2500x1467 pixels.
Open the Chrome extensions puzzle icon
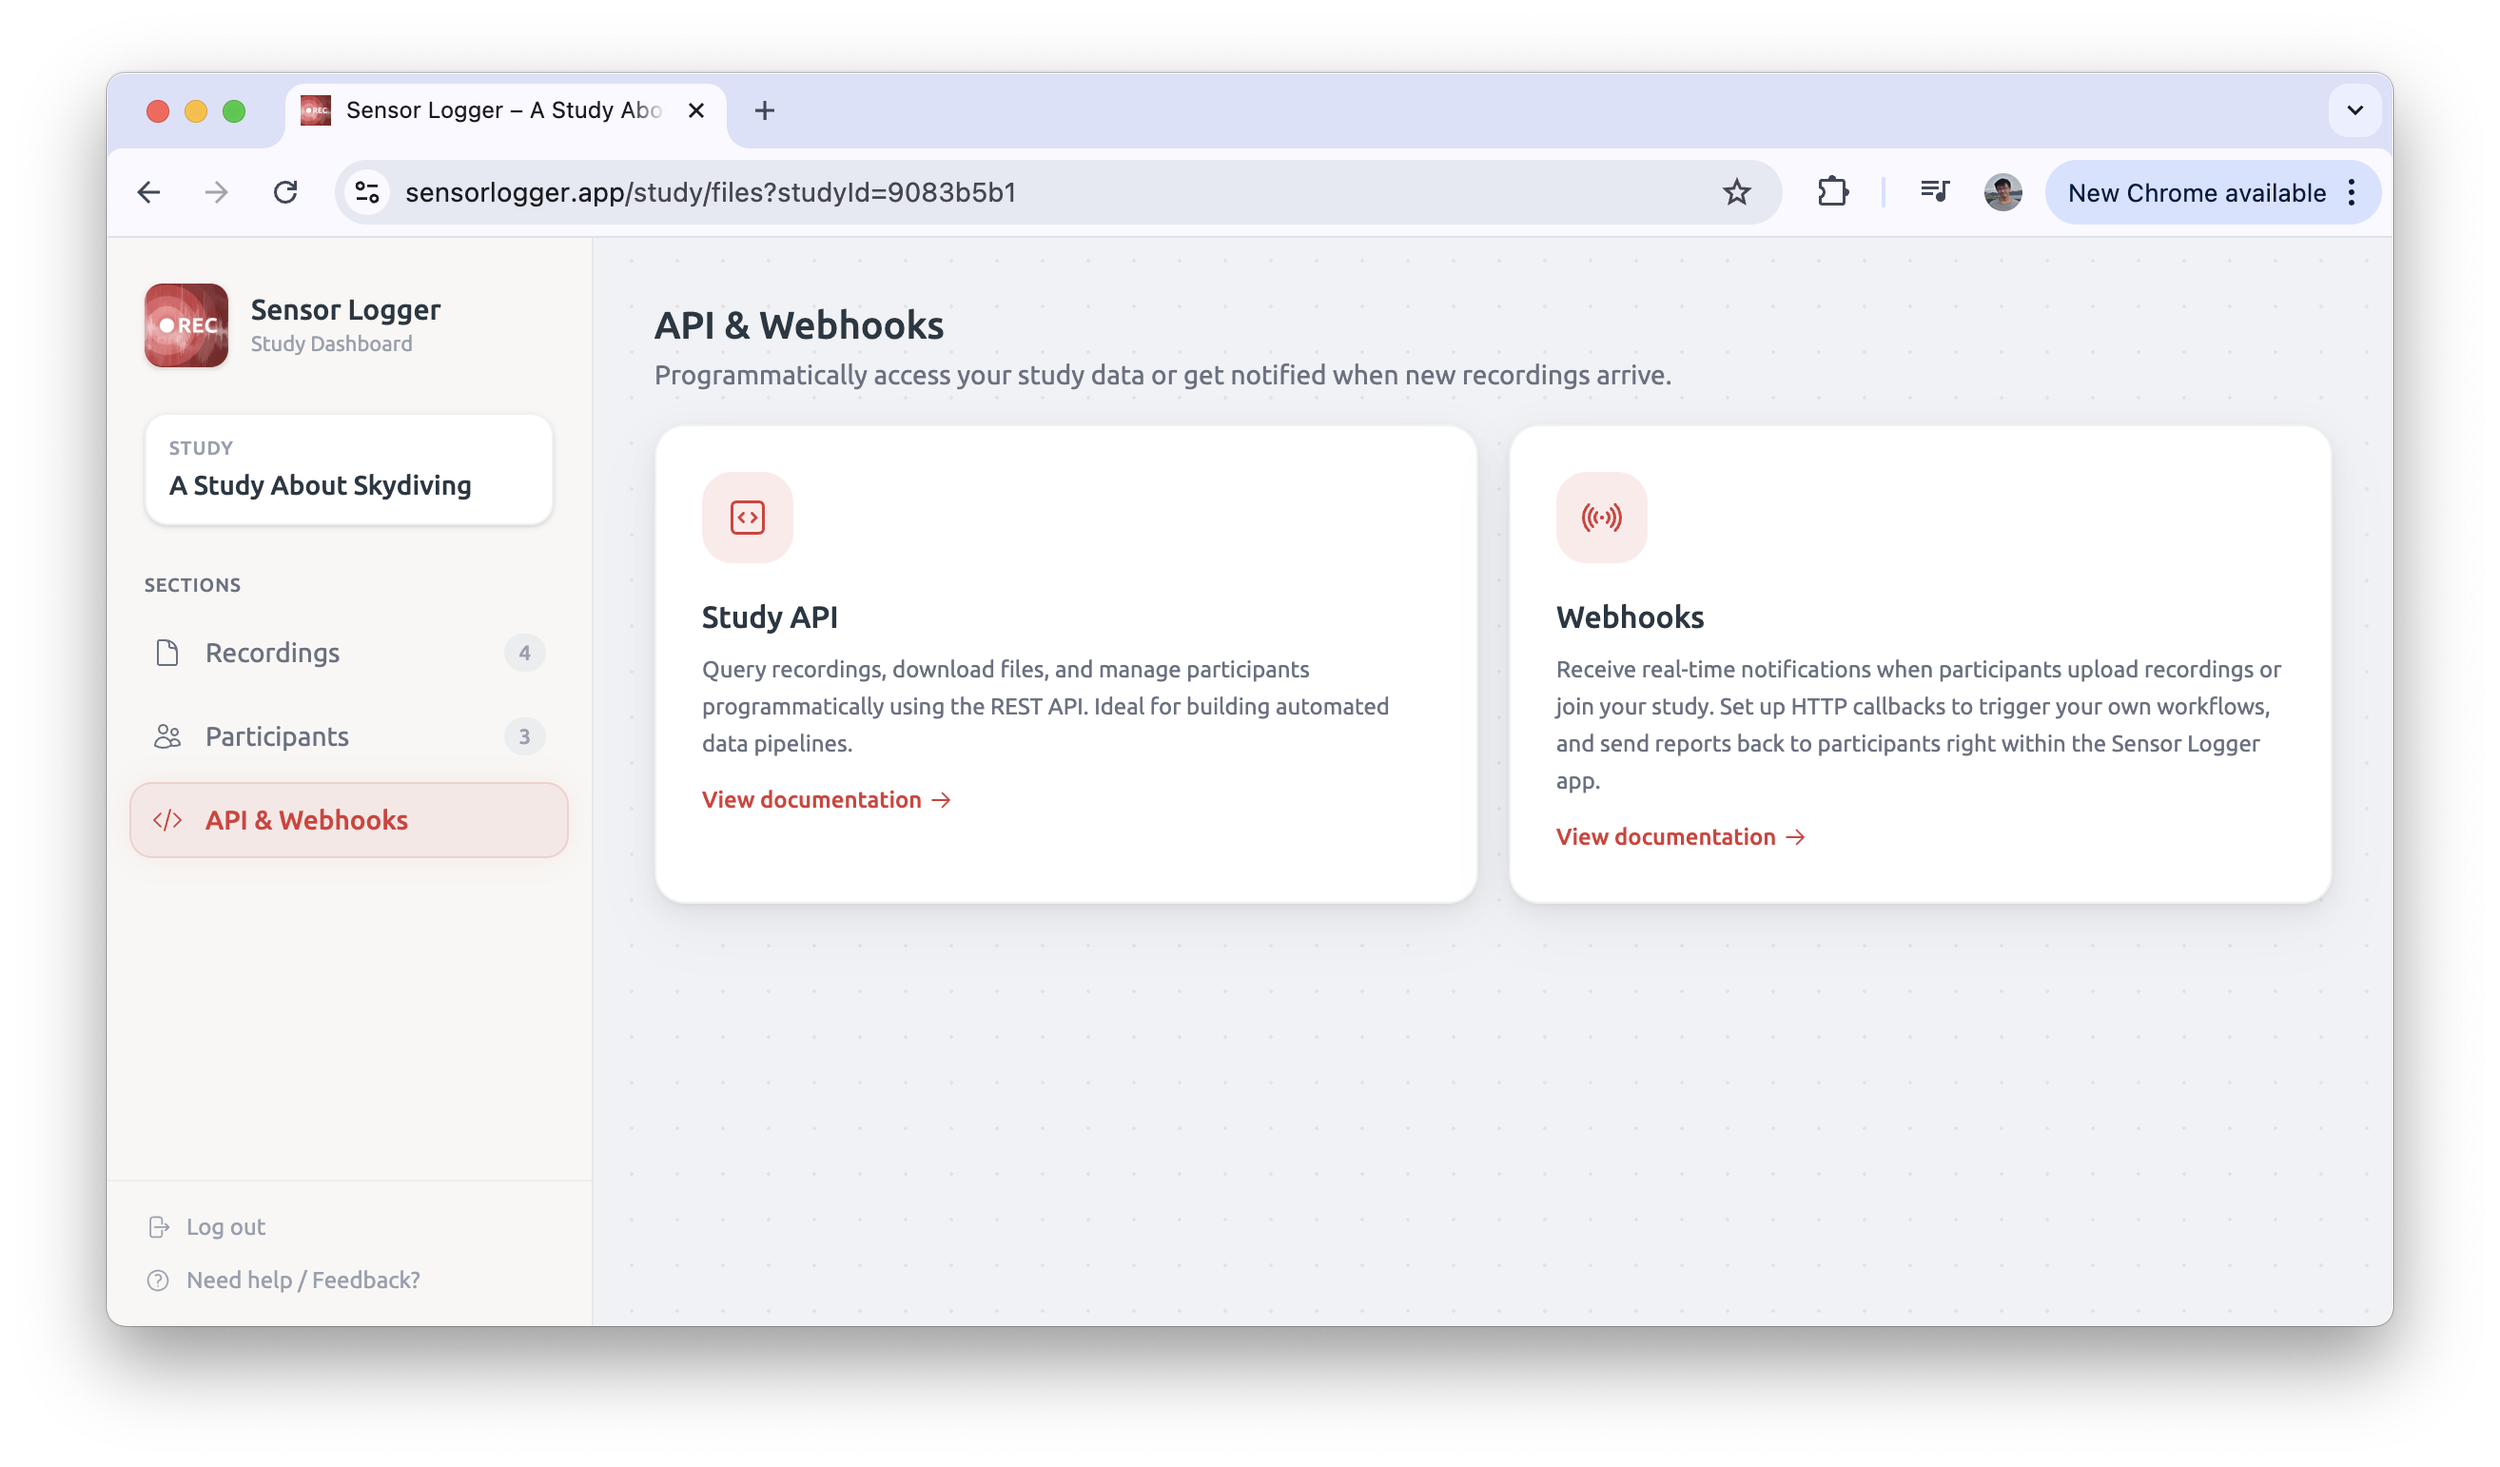point(1832,192)
